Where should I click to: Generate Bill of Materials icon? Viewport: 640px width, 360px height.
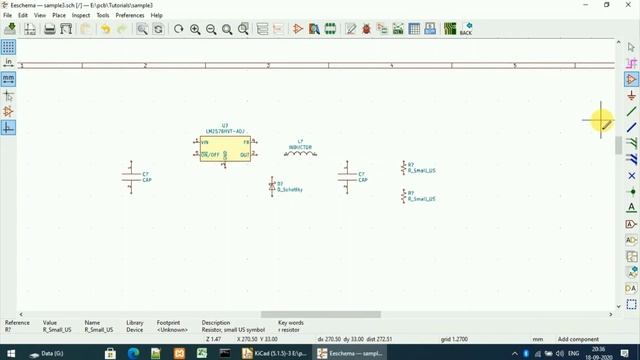430,29
